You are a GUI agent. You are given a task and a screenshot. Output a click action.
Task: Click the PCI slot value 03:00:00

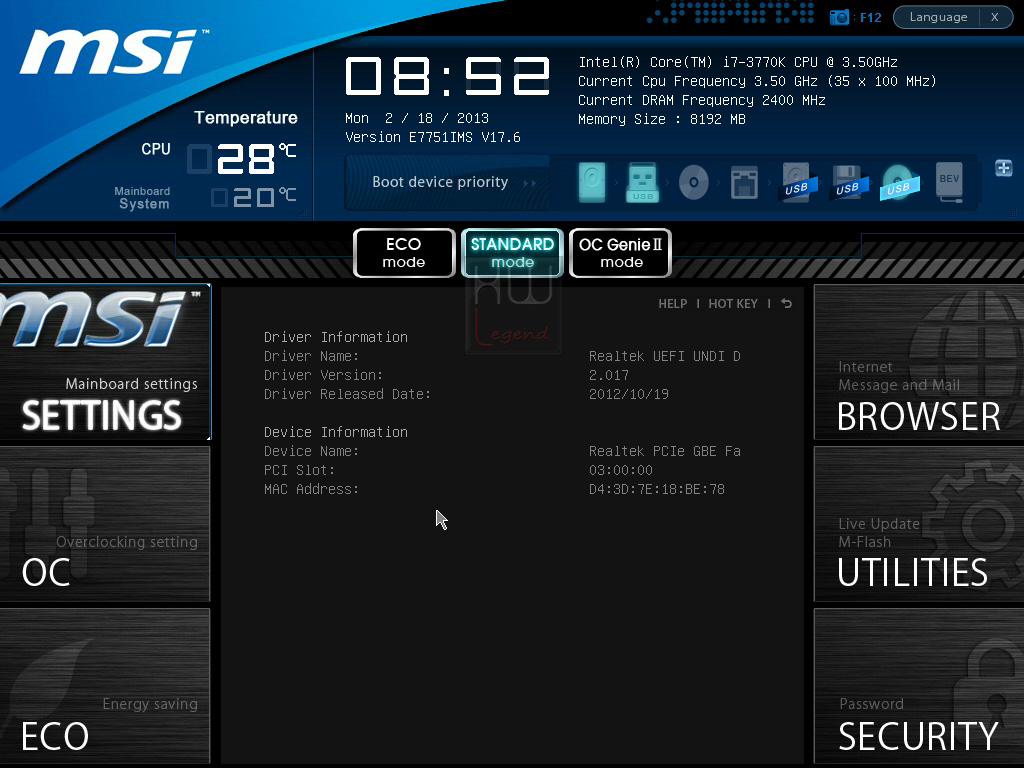[x=620, y=470]
